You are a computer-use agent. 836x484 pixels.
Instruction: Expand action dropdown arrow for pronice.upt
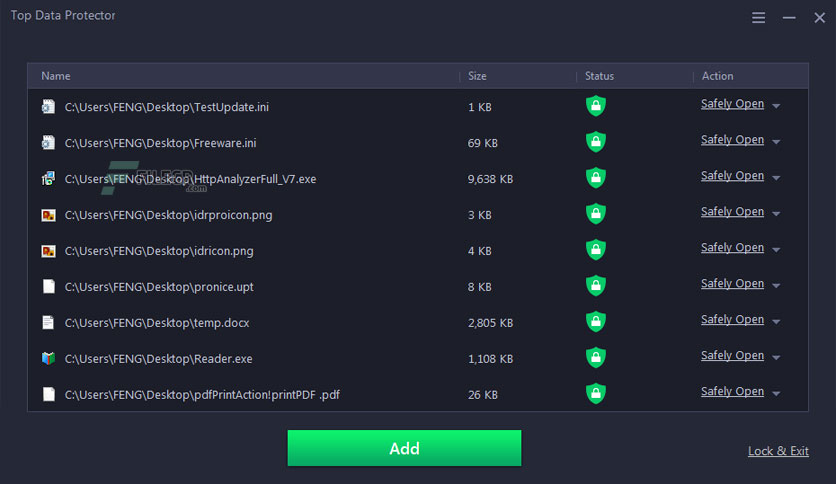776,286
